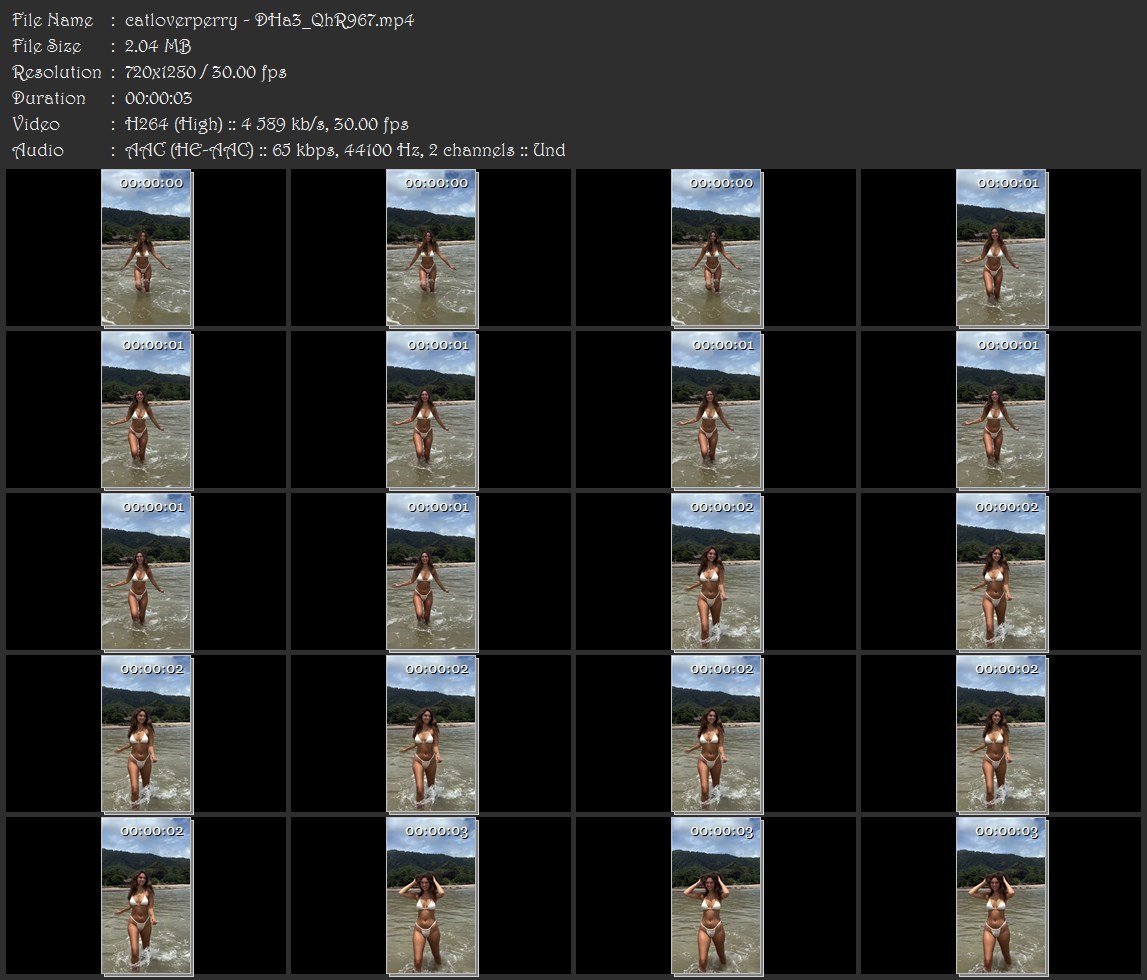The image size is (1147, 980).
Task: Open the first thumbnail of the second row
Action: pos(146,410)
